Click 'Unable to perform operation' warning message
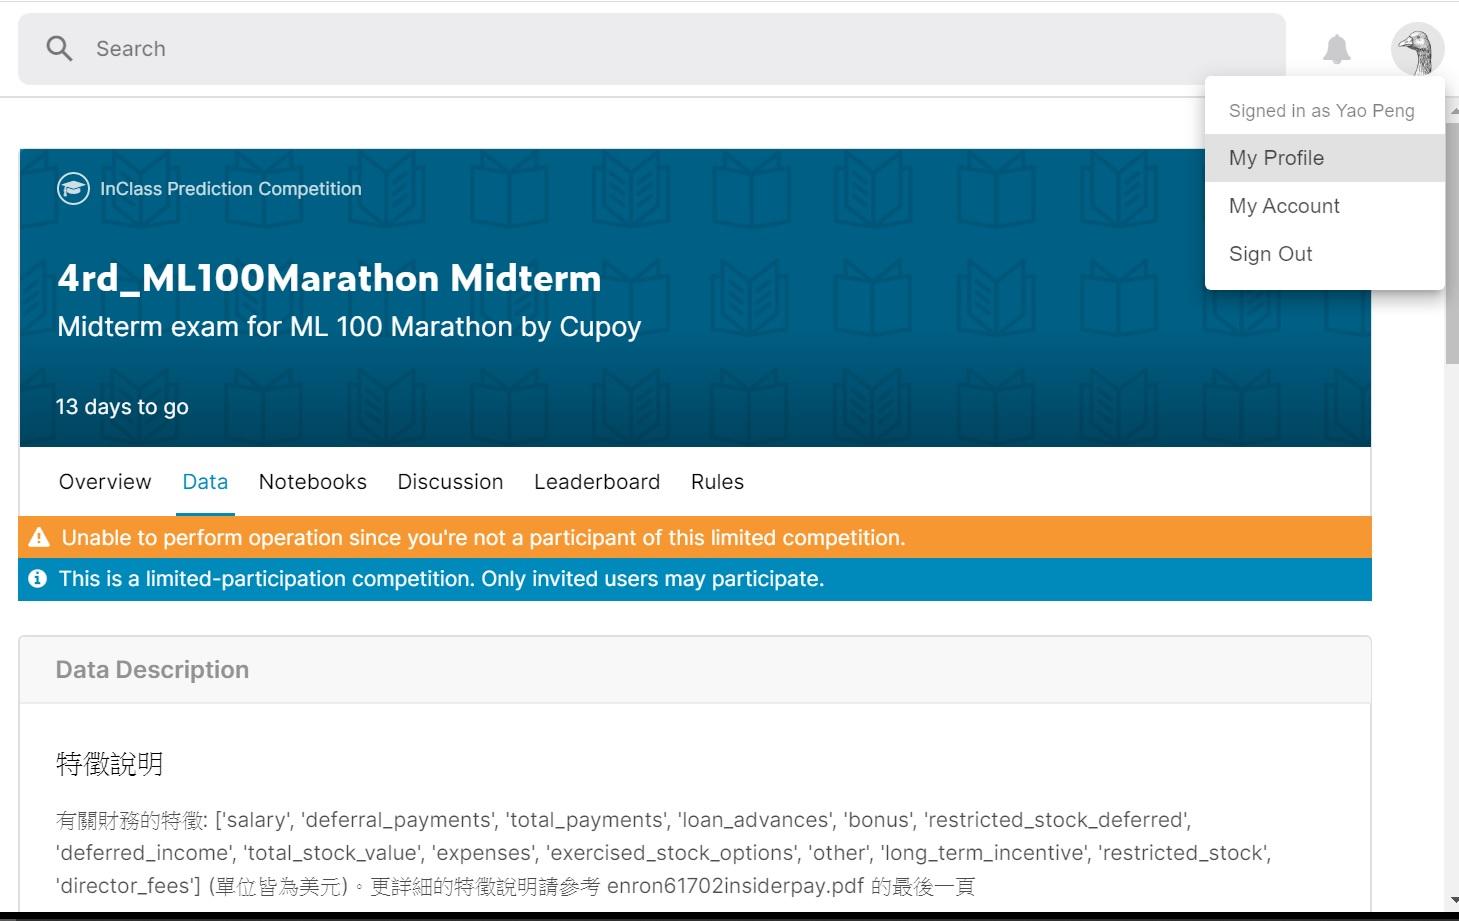Image resolution: width=1459 pixels, height=921 pixels. tap(483, 538)
